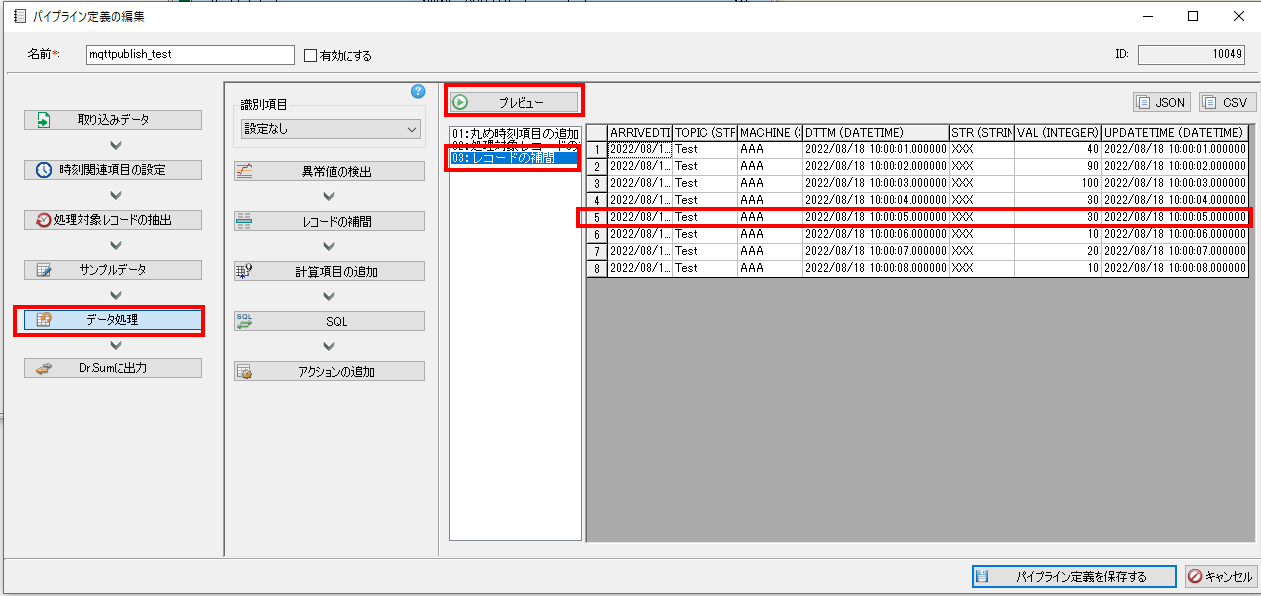The height and width of the screenshot is (596, 1261).
Task: Click the ID field showing 10049
Action: [1193, 54]
